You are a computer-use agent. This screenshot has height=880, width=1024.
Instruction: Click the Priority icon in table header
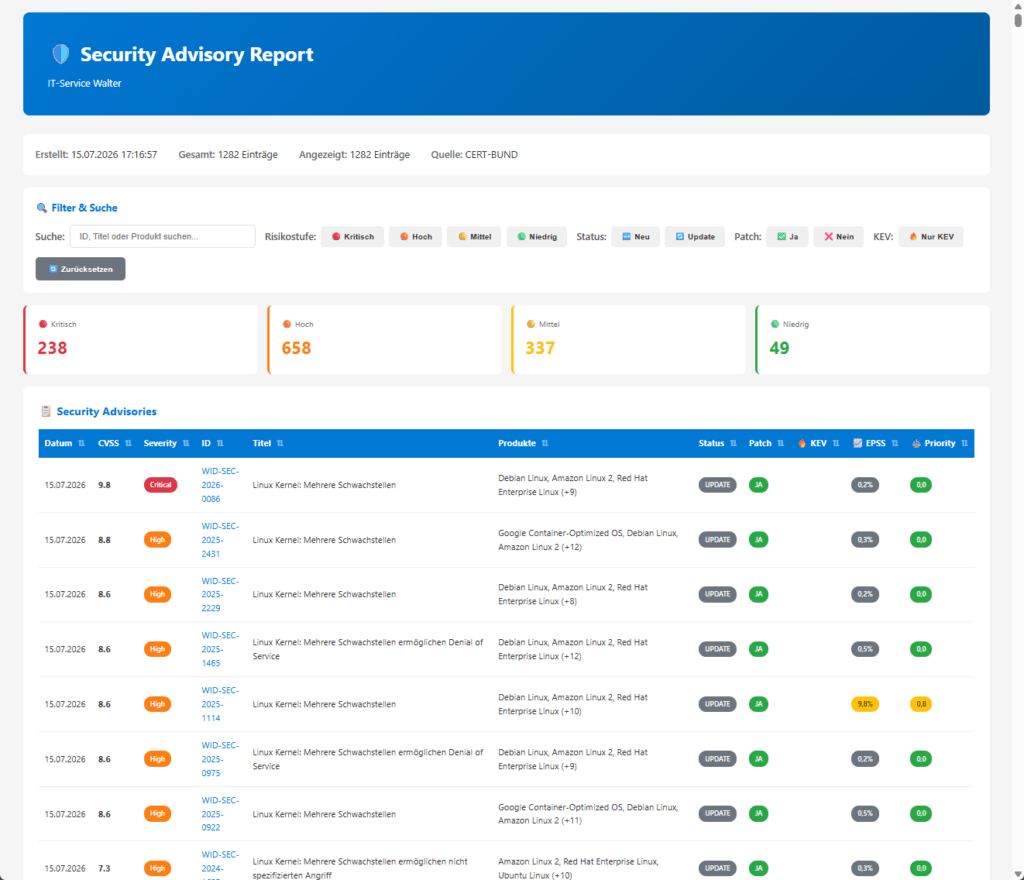pos(916,443)
